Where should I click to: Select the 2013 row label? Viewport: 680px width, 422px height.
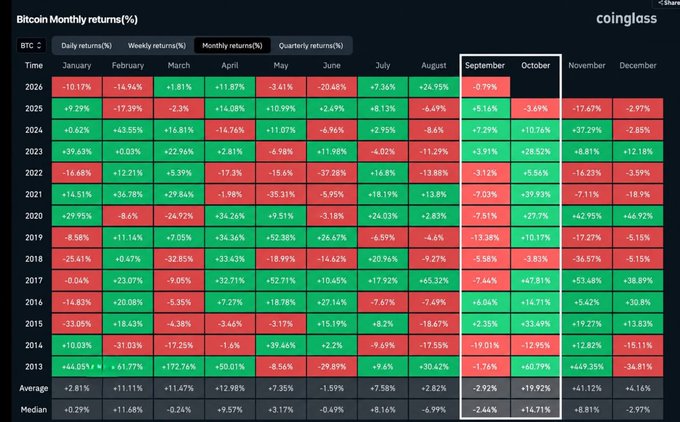(x=34, y=366)
